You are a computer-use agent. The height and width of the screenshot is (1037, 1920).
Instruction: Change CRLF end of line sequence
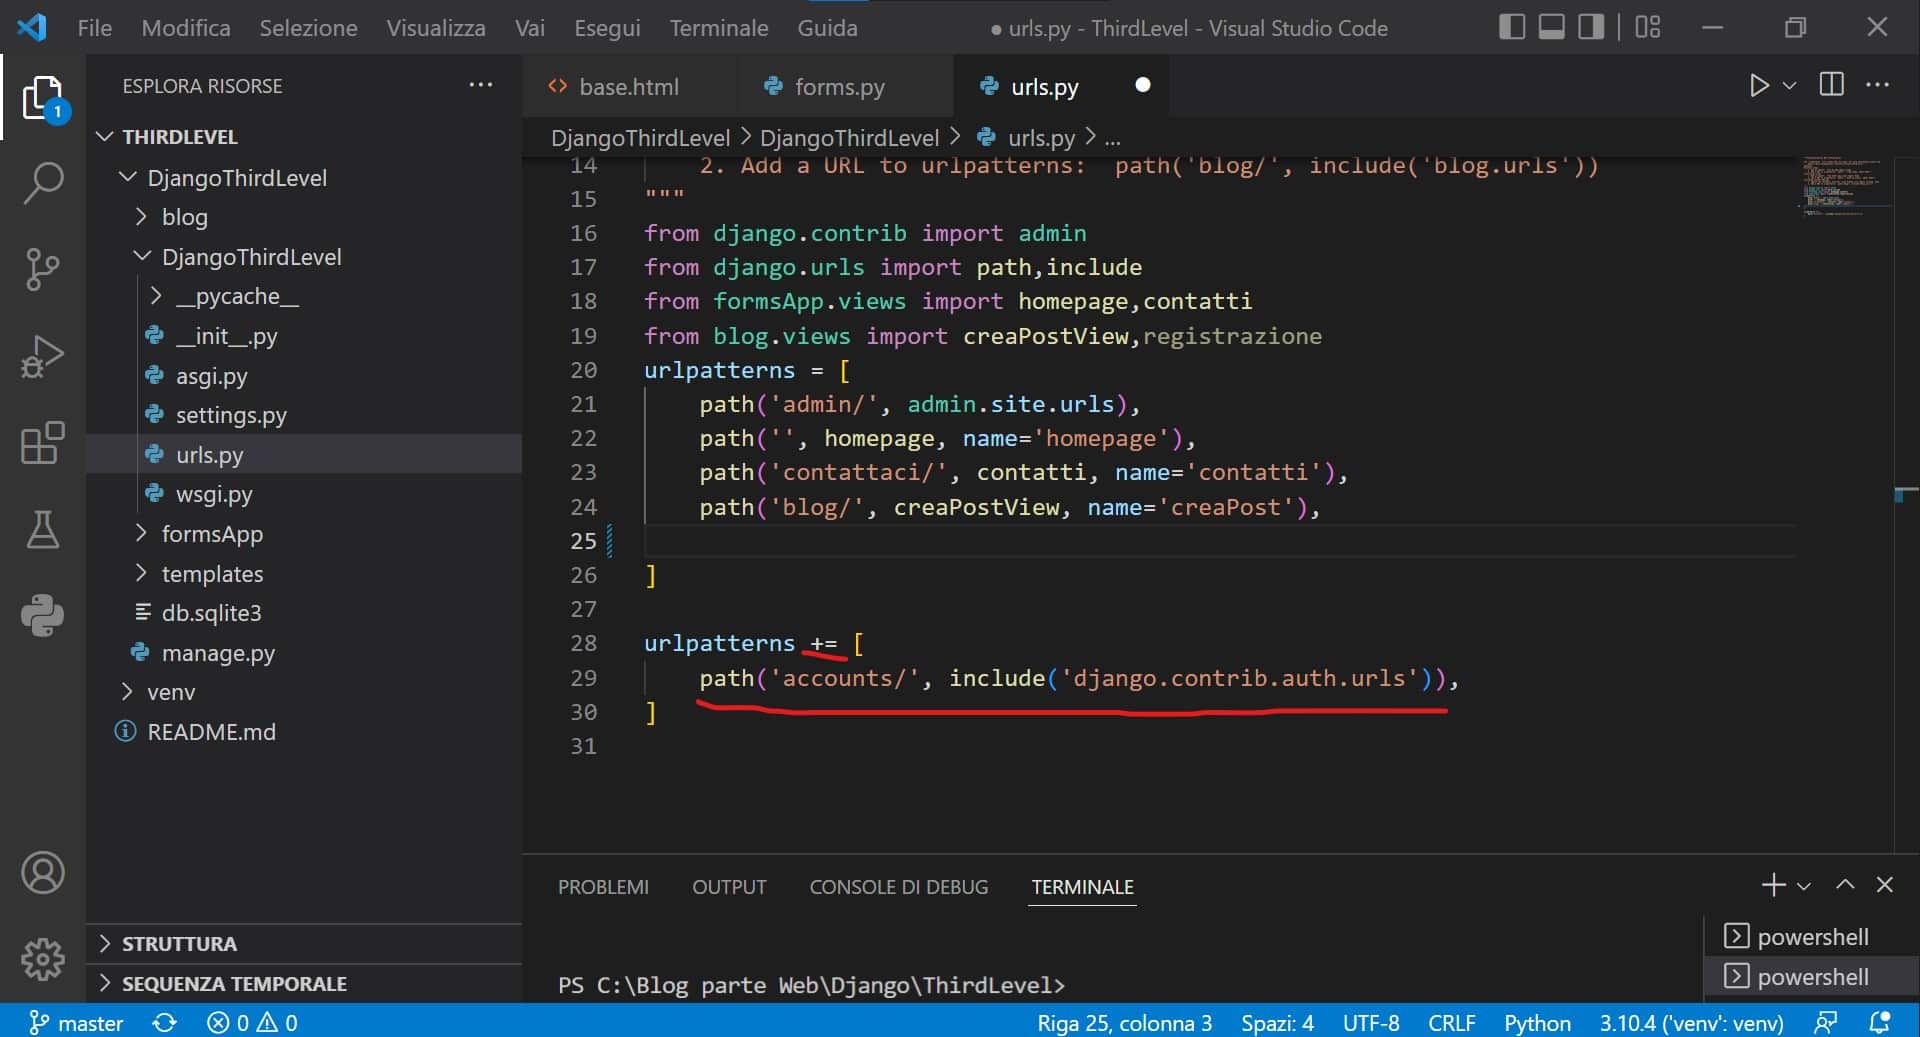click(1451, 1022)
